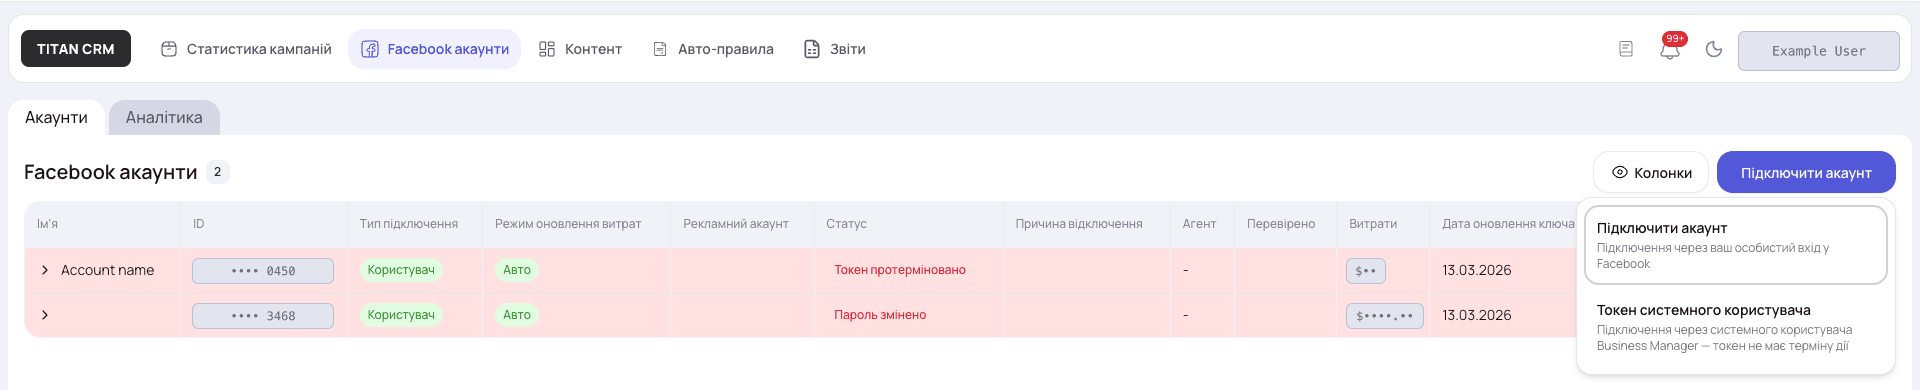This screenshot has height=390, width=1920.
Task: Switch to the Акаунти tab
Action: click(x=56, y=117)
